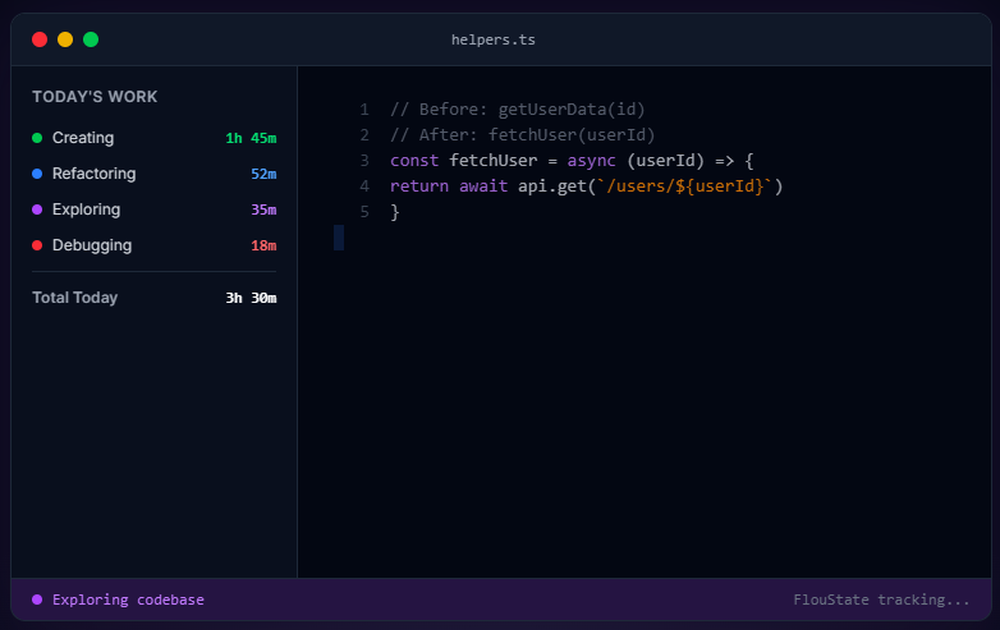The height and width of the screenshot is (630, 1000).
Task: Click line number 3 in the editor
Action: tap(364, 160)
